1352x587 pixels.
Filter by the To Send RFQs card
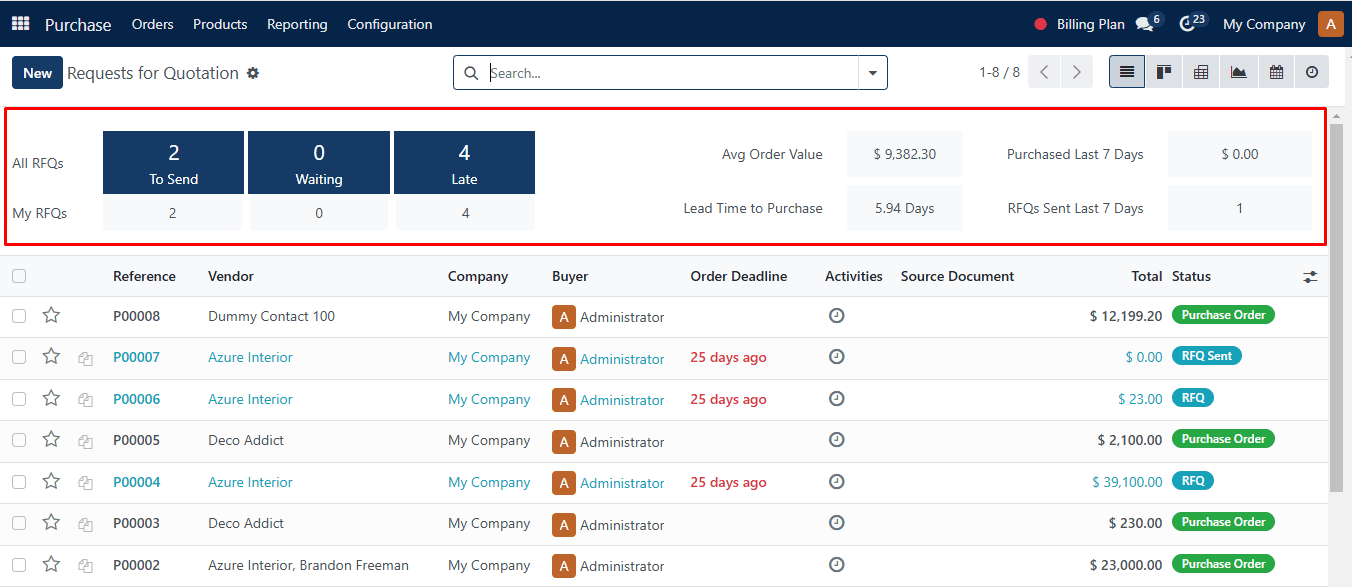pos(173,162)
